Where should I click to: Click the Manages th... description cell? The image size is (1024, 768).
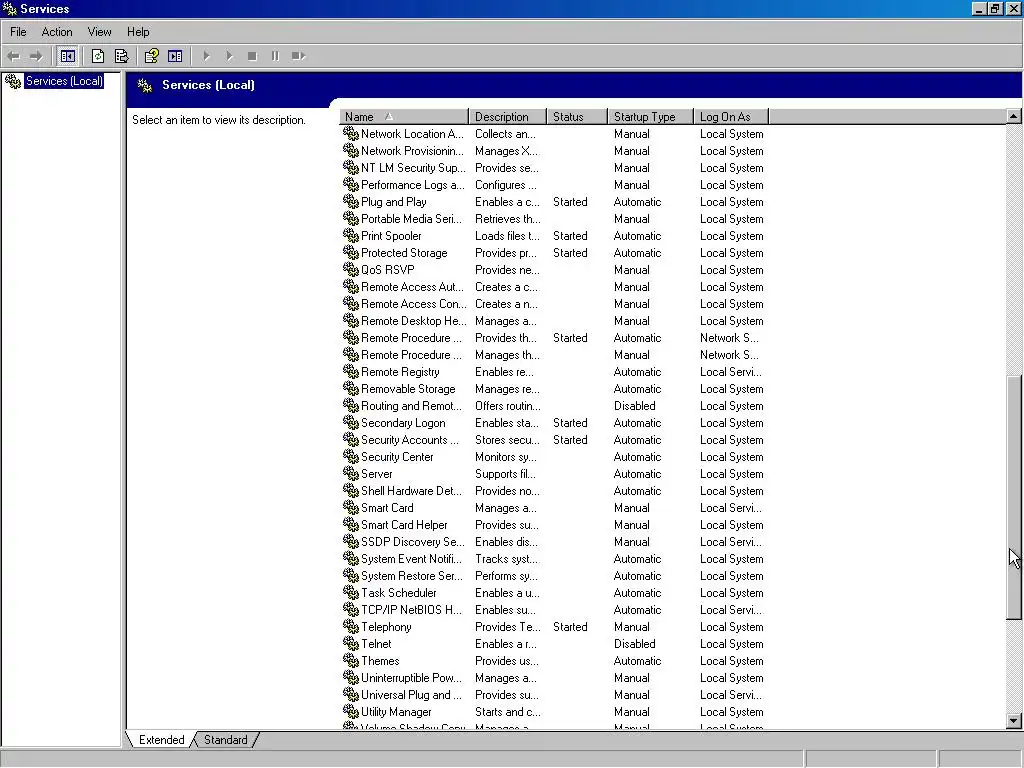click(x=507, y=355)
